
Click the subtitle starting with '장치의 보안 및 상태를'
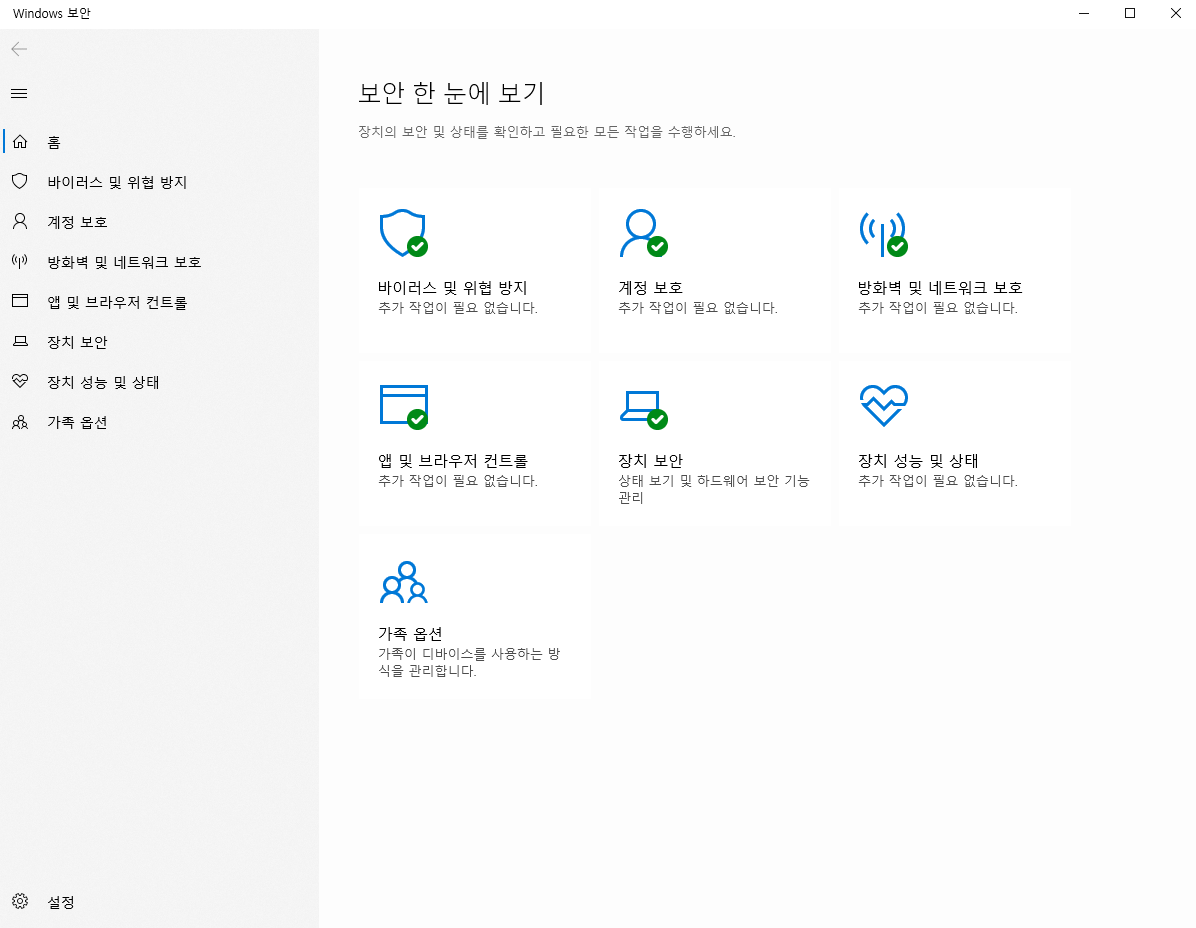point(546,132)
